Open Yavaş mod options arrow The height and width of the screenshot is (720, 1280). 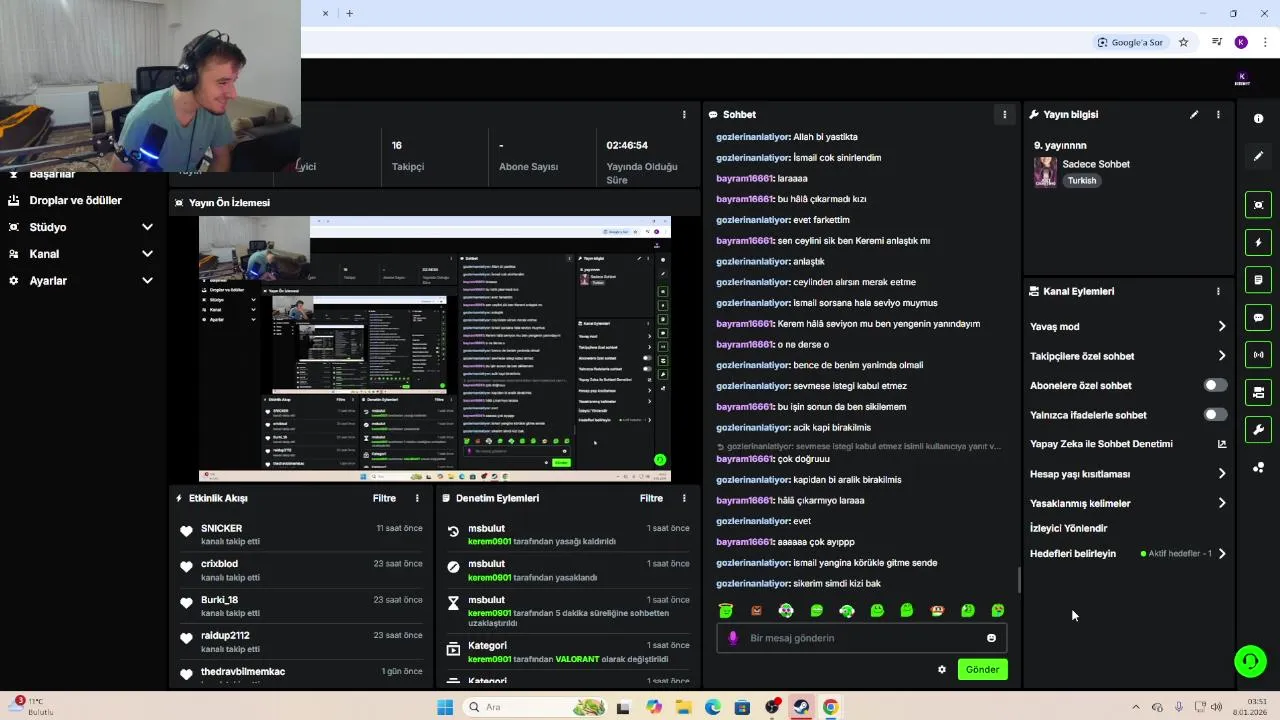[x=1221, y=326]
